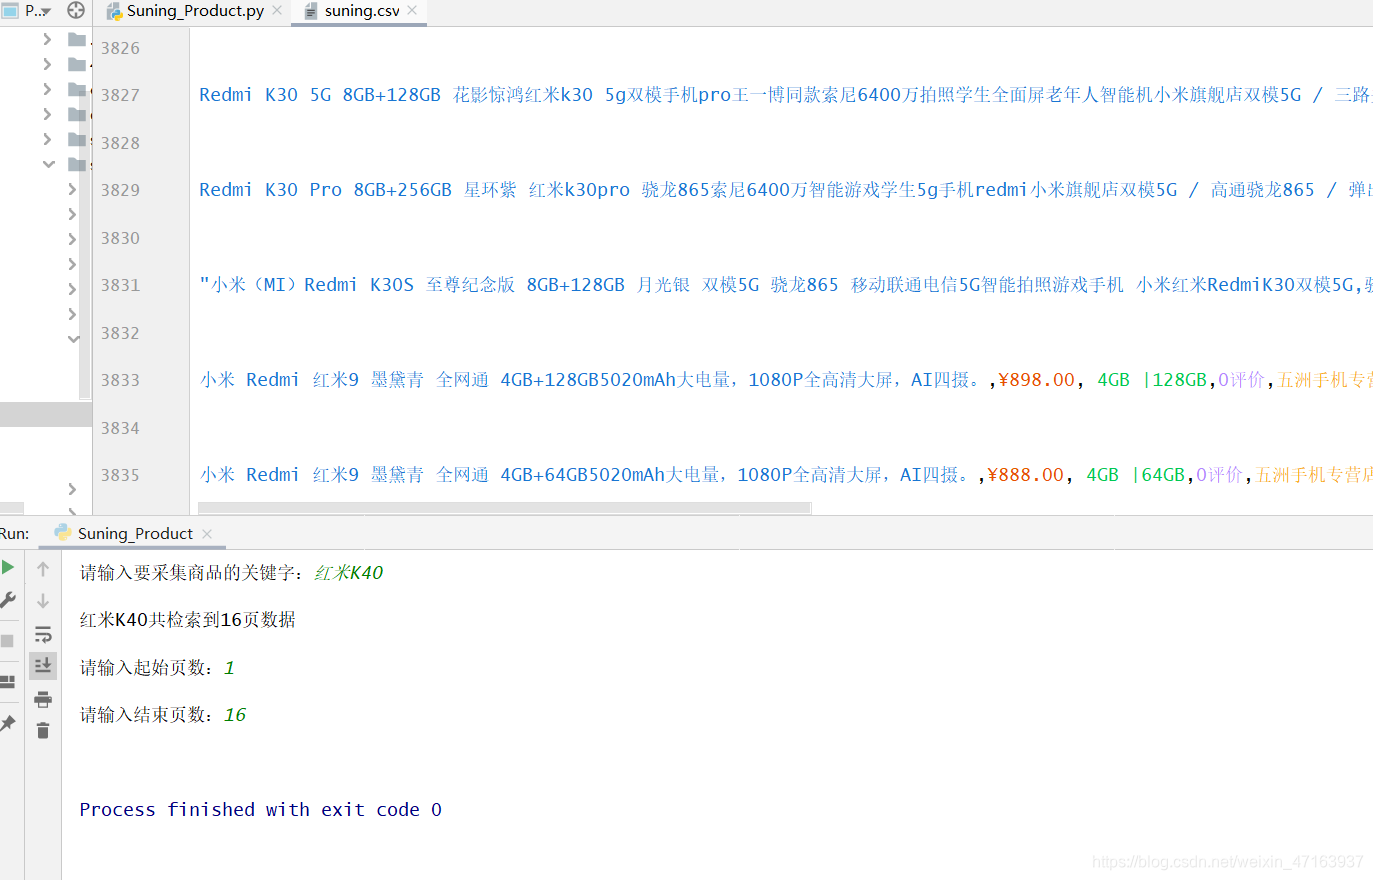Image resolution: width=1373 pixels, height=880 pixels.
Task: Close the Suning_Product run tab
Action: (x=207, y=534)
